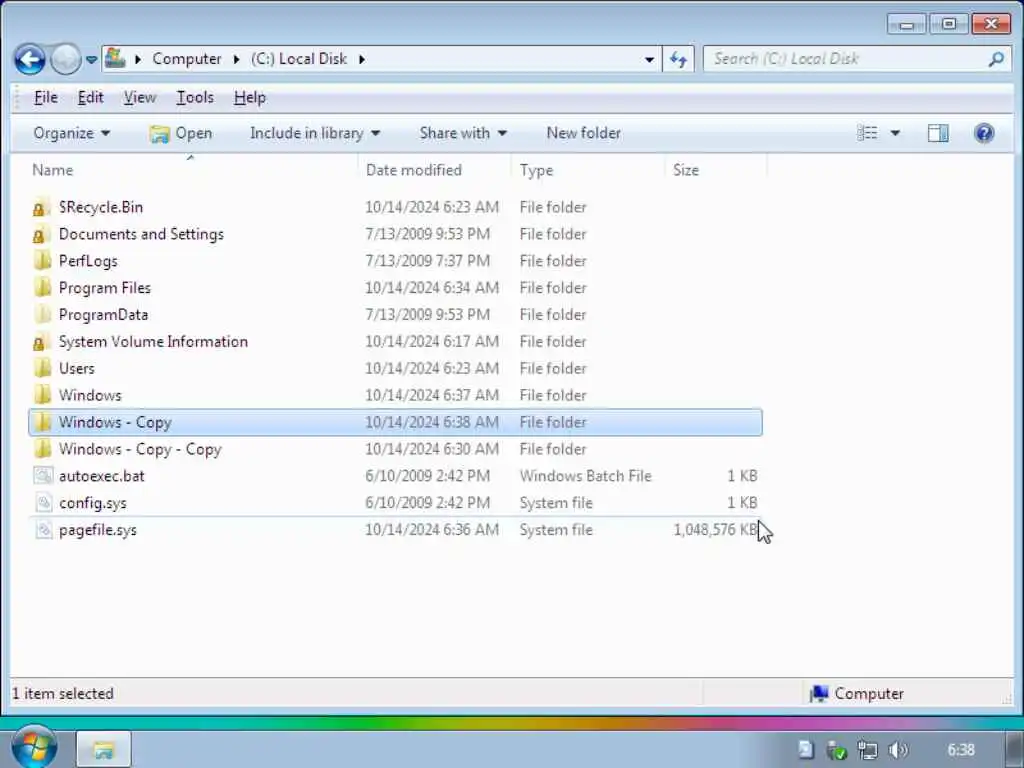
Task: Click the Open toolbar button
Action: (180, 133)
